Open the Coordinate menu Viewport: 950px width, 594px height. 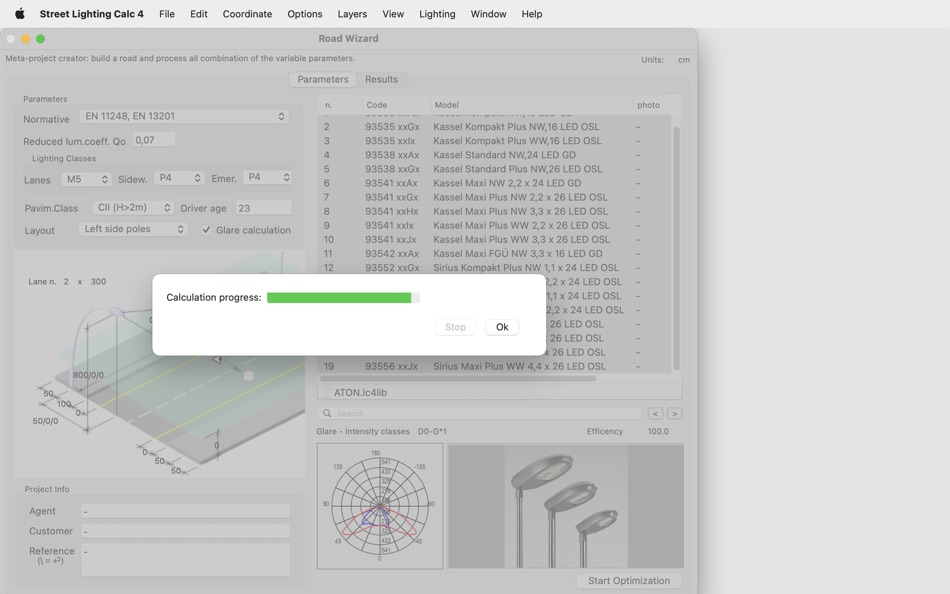click(247, 14)
